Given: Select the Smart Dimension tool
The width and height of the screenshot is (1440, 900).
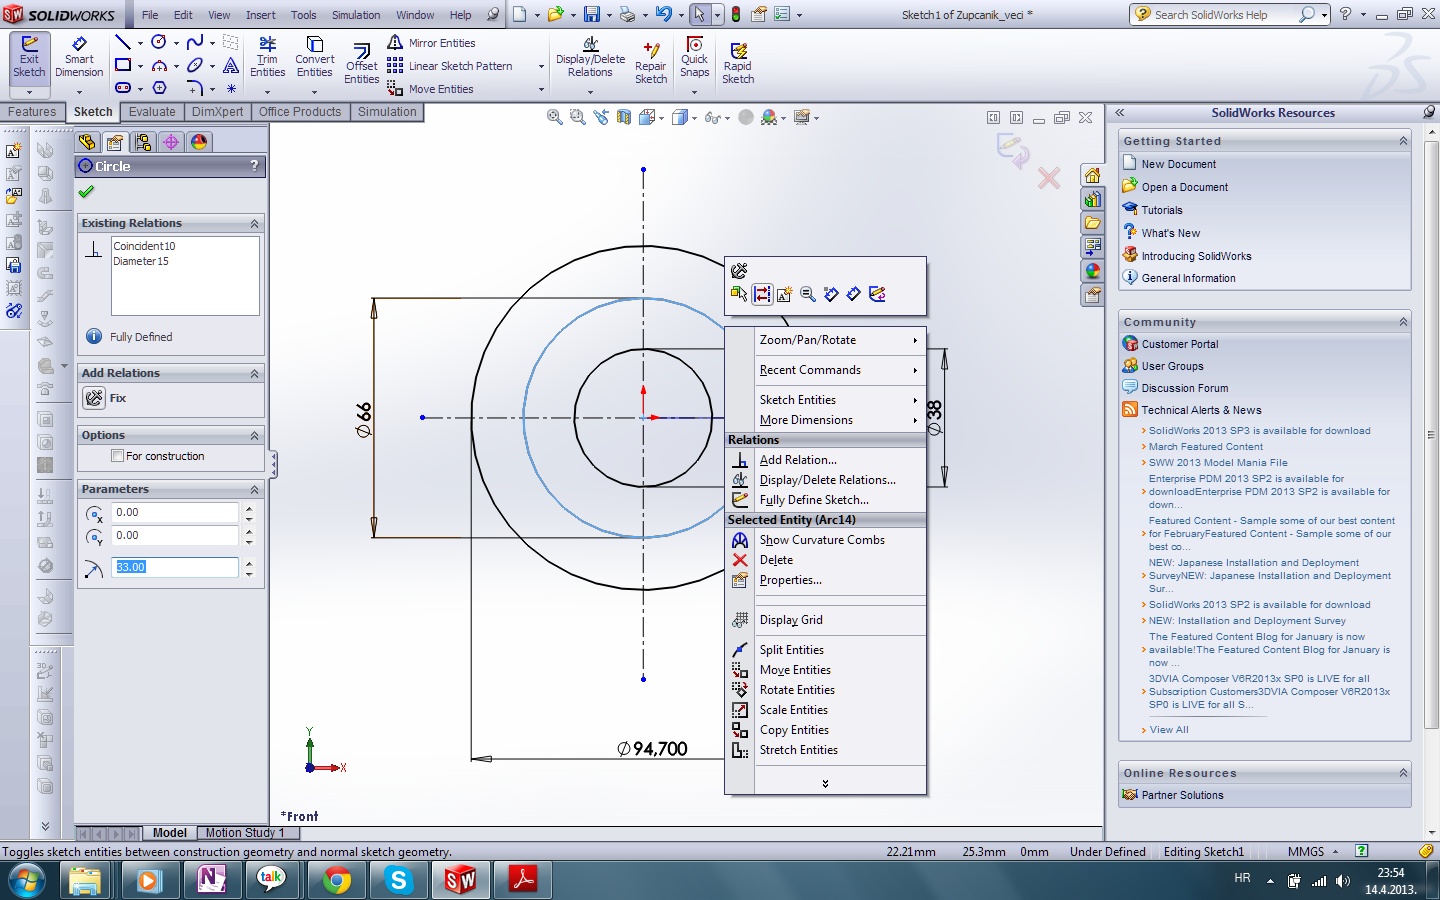Looking at the screenshot, I should [79, 57].
